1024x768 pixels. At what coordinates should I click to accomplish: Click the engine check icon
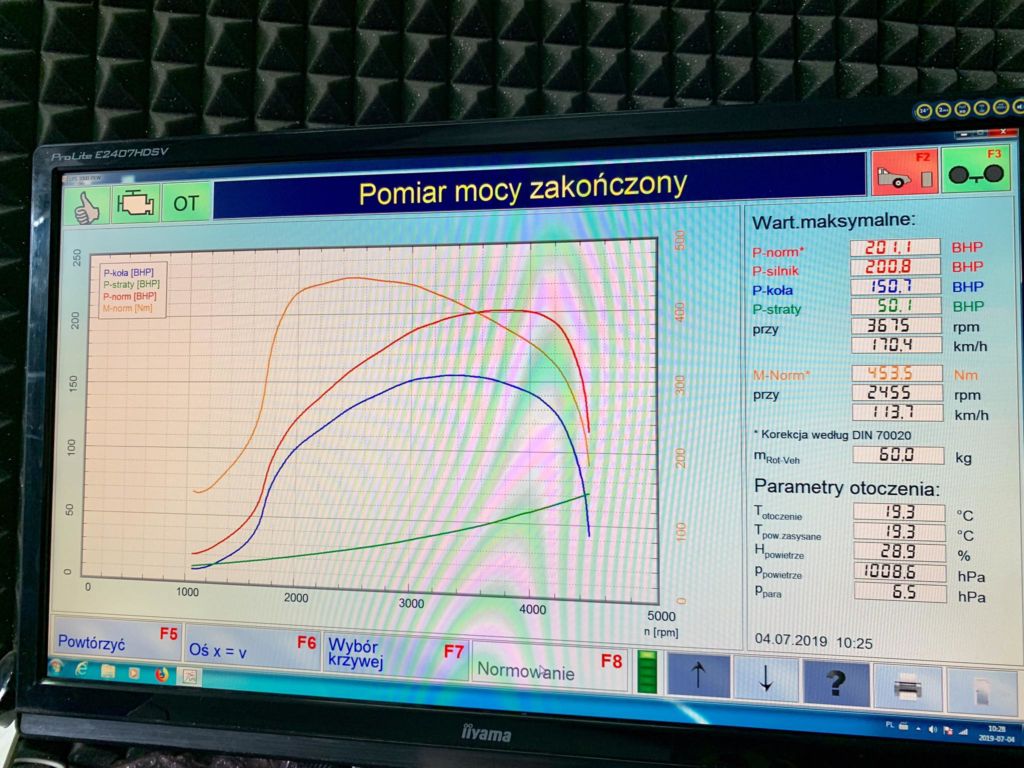136,203
